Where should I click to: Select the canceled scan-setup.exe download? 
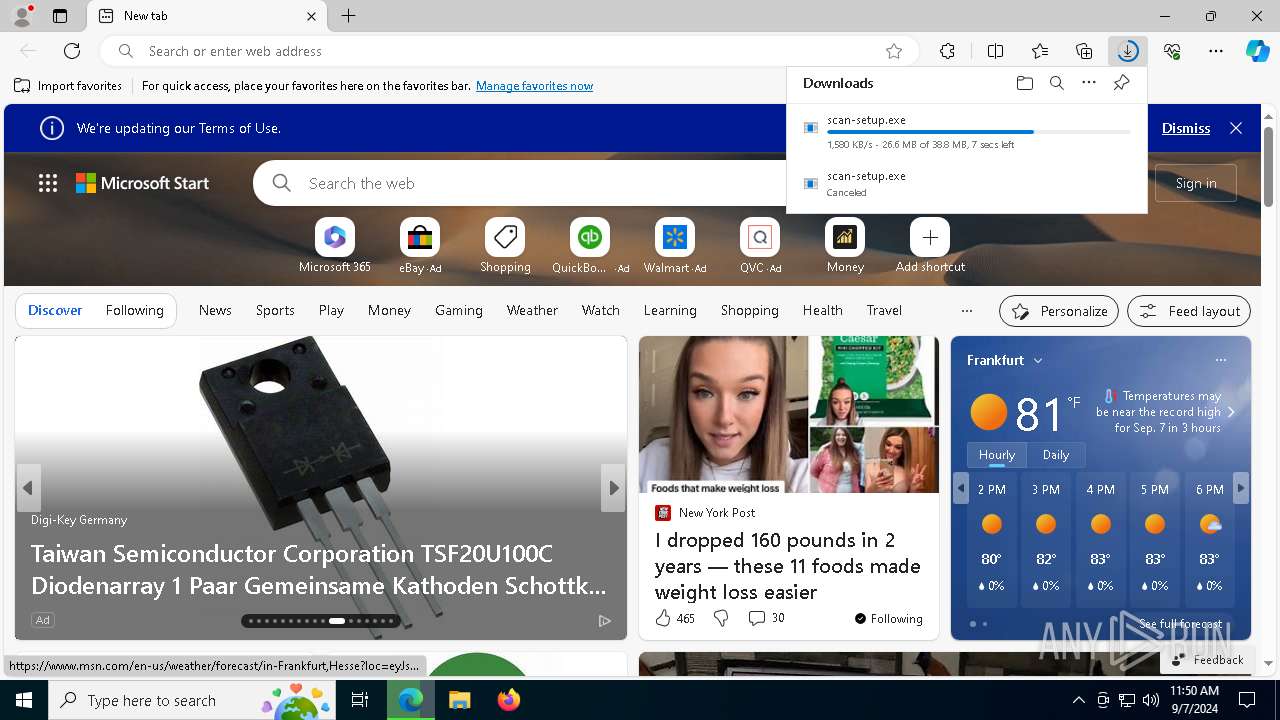click(x=967, y=183)
